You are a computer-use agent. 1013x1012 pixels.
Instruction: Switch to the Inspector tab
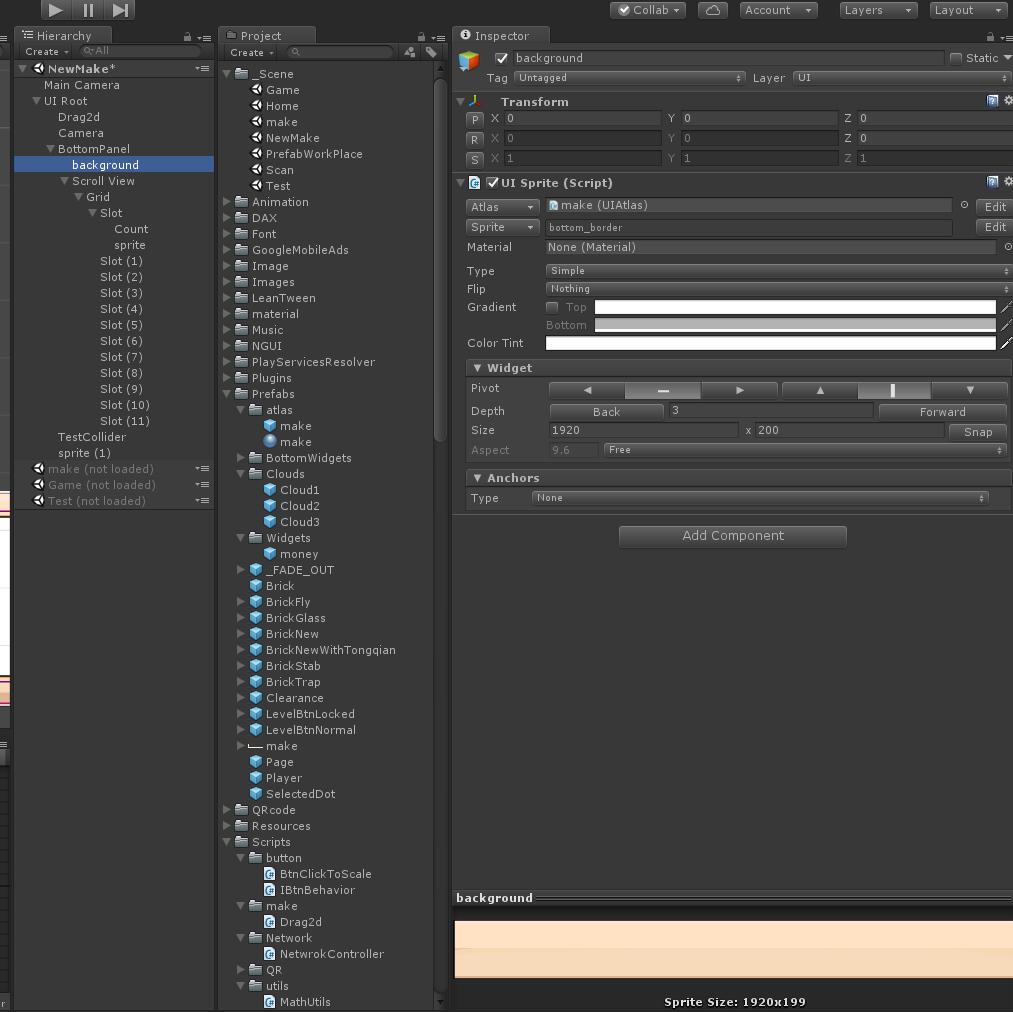click(x=501, y=36)
